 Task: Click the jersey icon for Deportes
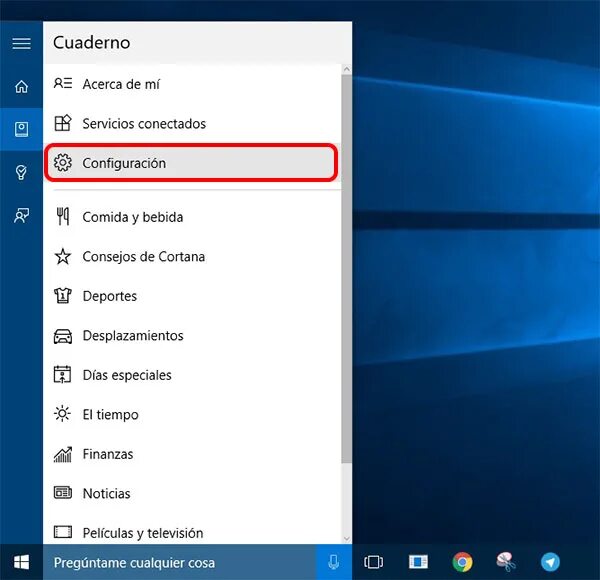(63, 296)
